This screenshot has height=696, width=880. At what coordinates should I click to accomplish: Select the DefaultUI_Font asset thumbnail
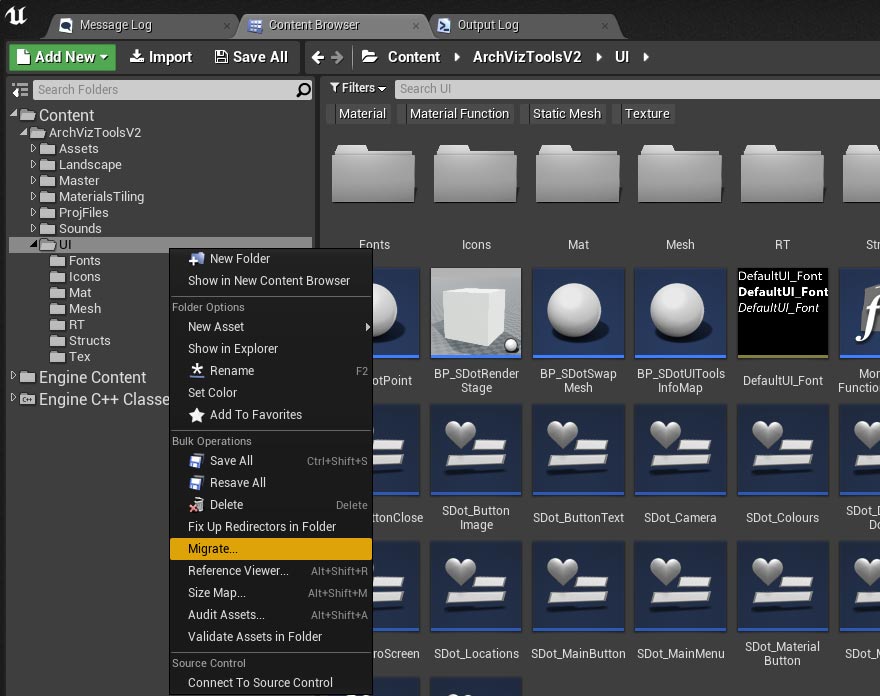point(782,313)
